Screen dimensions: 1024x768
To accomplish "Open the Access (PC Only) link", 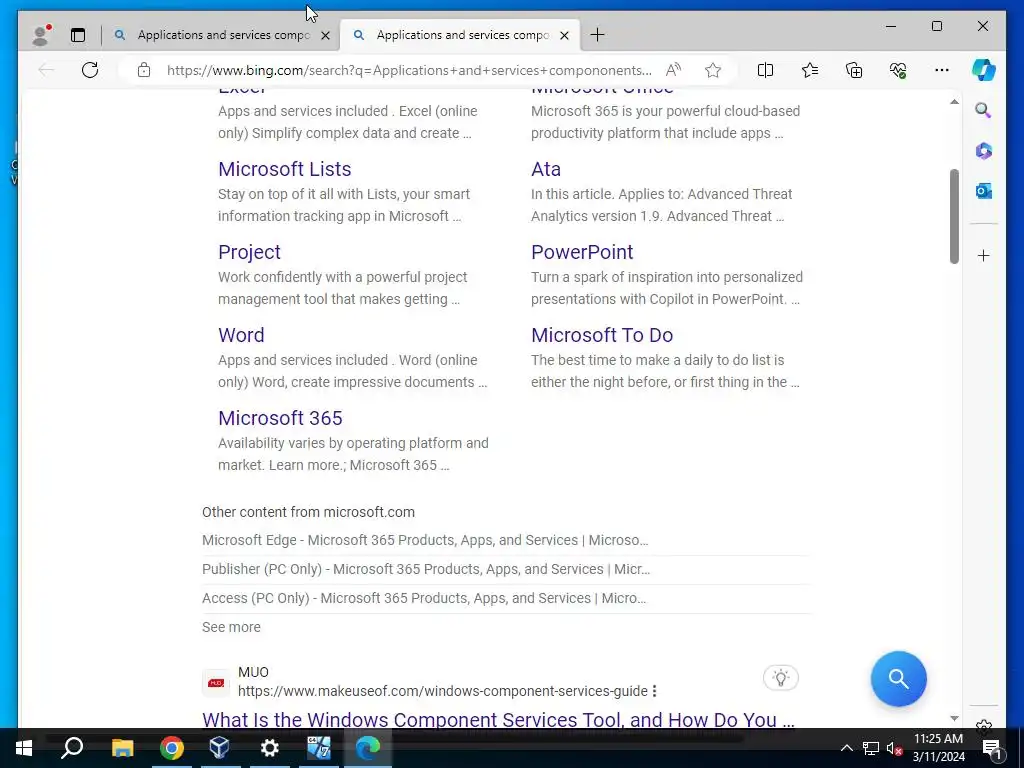I will click(x=424, y=598).
